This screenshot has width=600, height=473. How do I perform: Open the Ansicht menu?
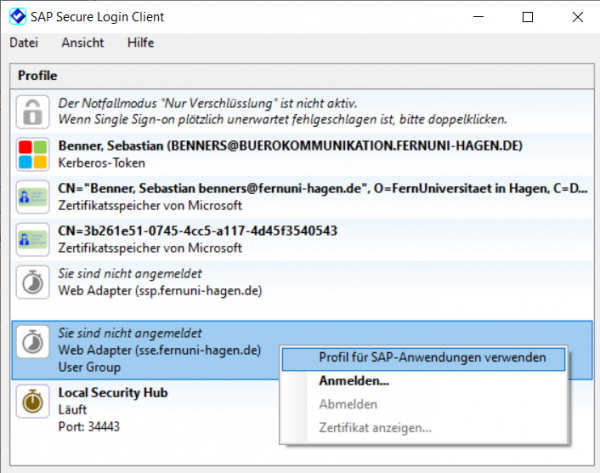coord(83,42)
